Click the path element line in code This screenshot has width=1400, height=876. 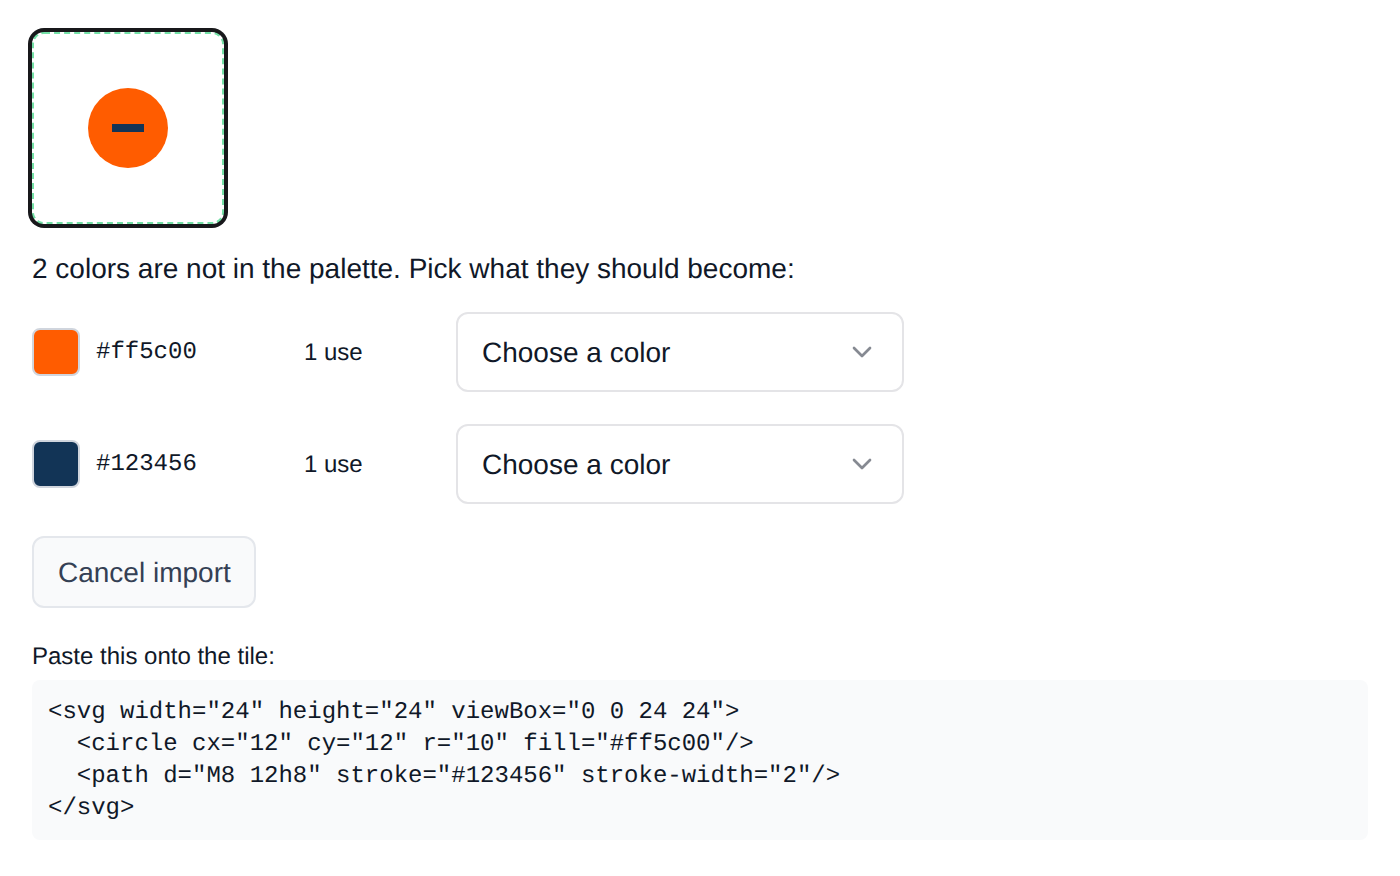pos(458,774)
